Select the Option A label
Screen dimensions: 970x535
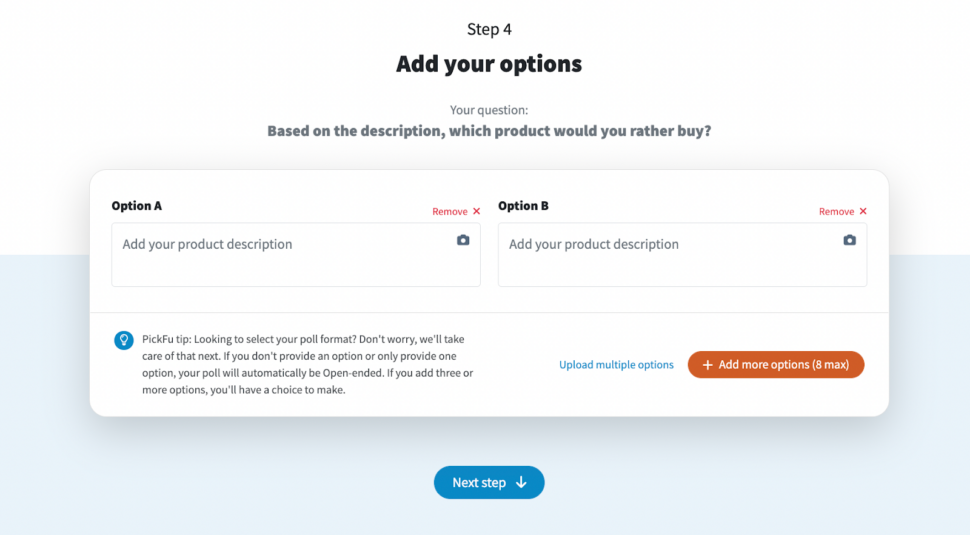(137, 206)
